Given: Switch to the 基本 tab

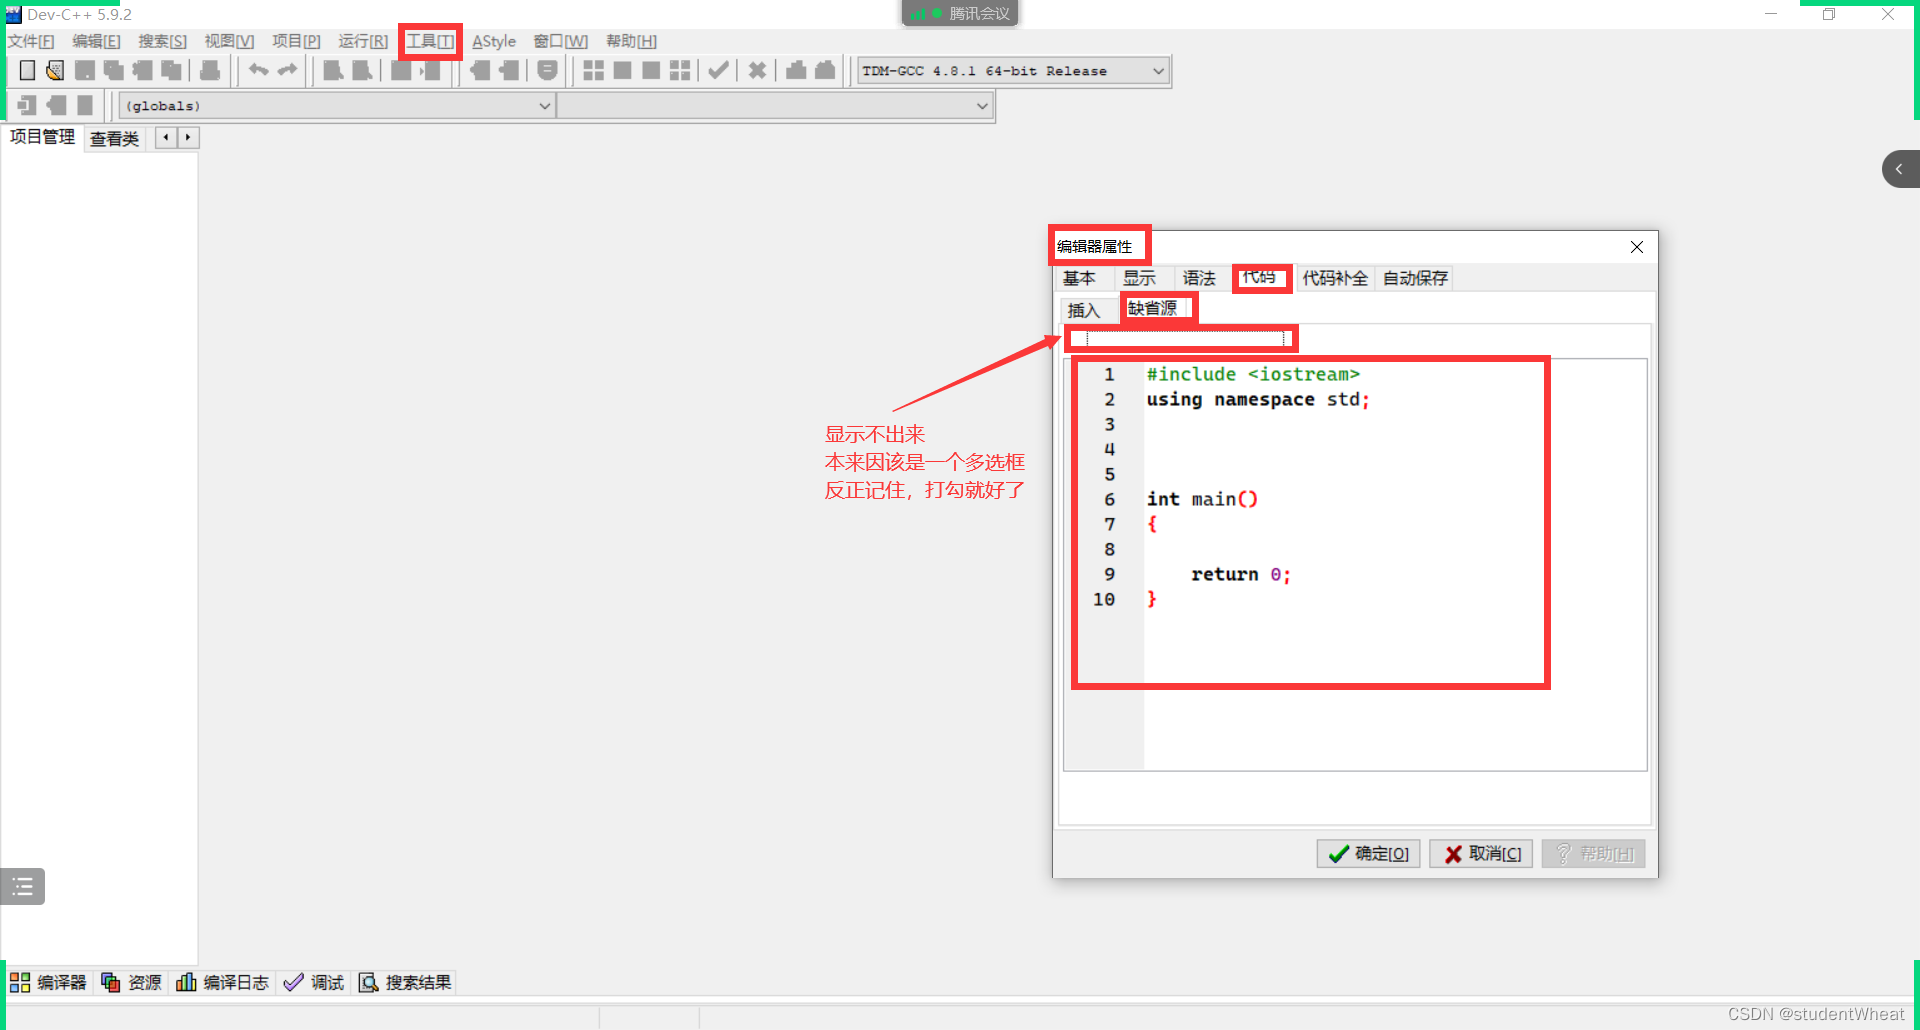Looking at the screenshot, I should click(1079, 278).
